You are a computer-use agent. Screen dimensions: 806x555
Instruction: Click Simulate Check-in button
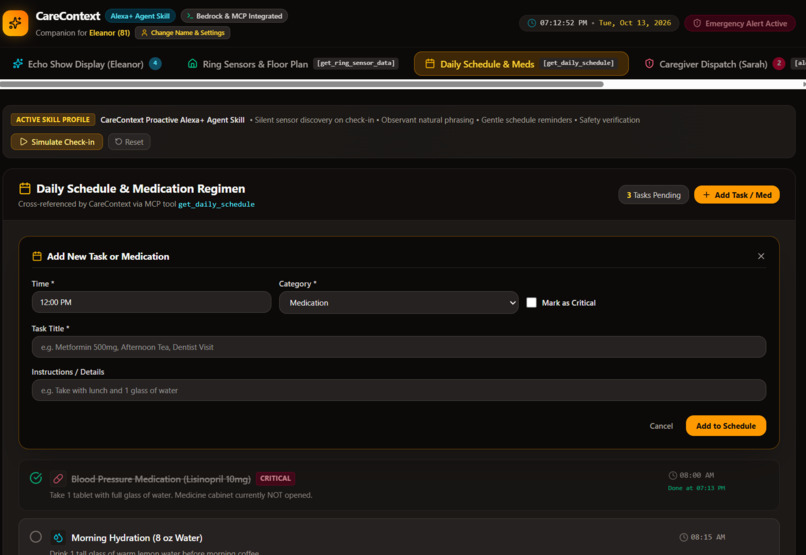[x=57, y=142]
